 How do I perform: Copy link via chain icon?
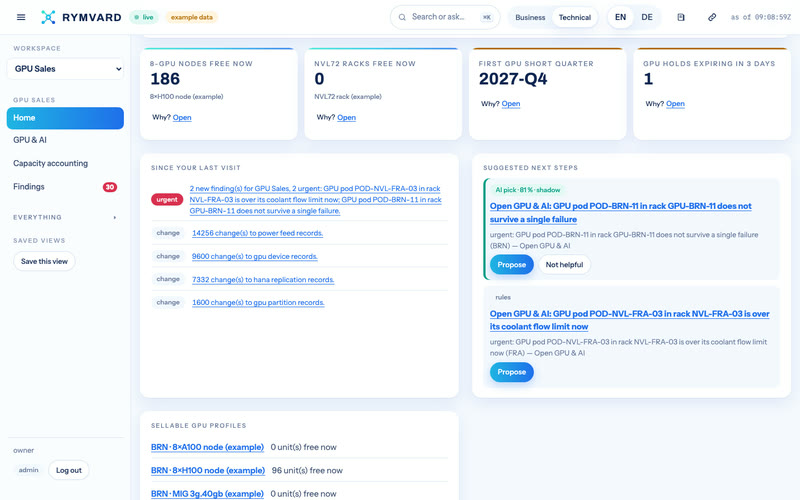click(712, 17)
